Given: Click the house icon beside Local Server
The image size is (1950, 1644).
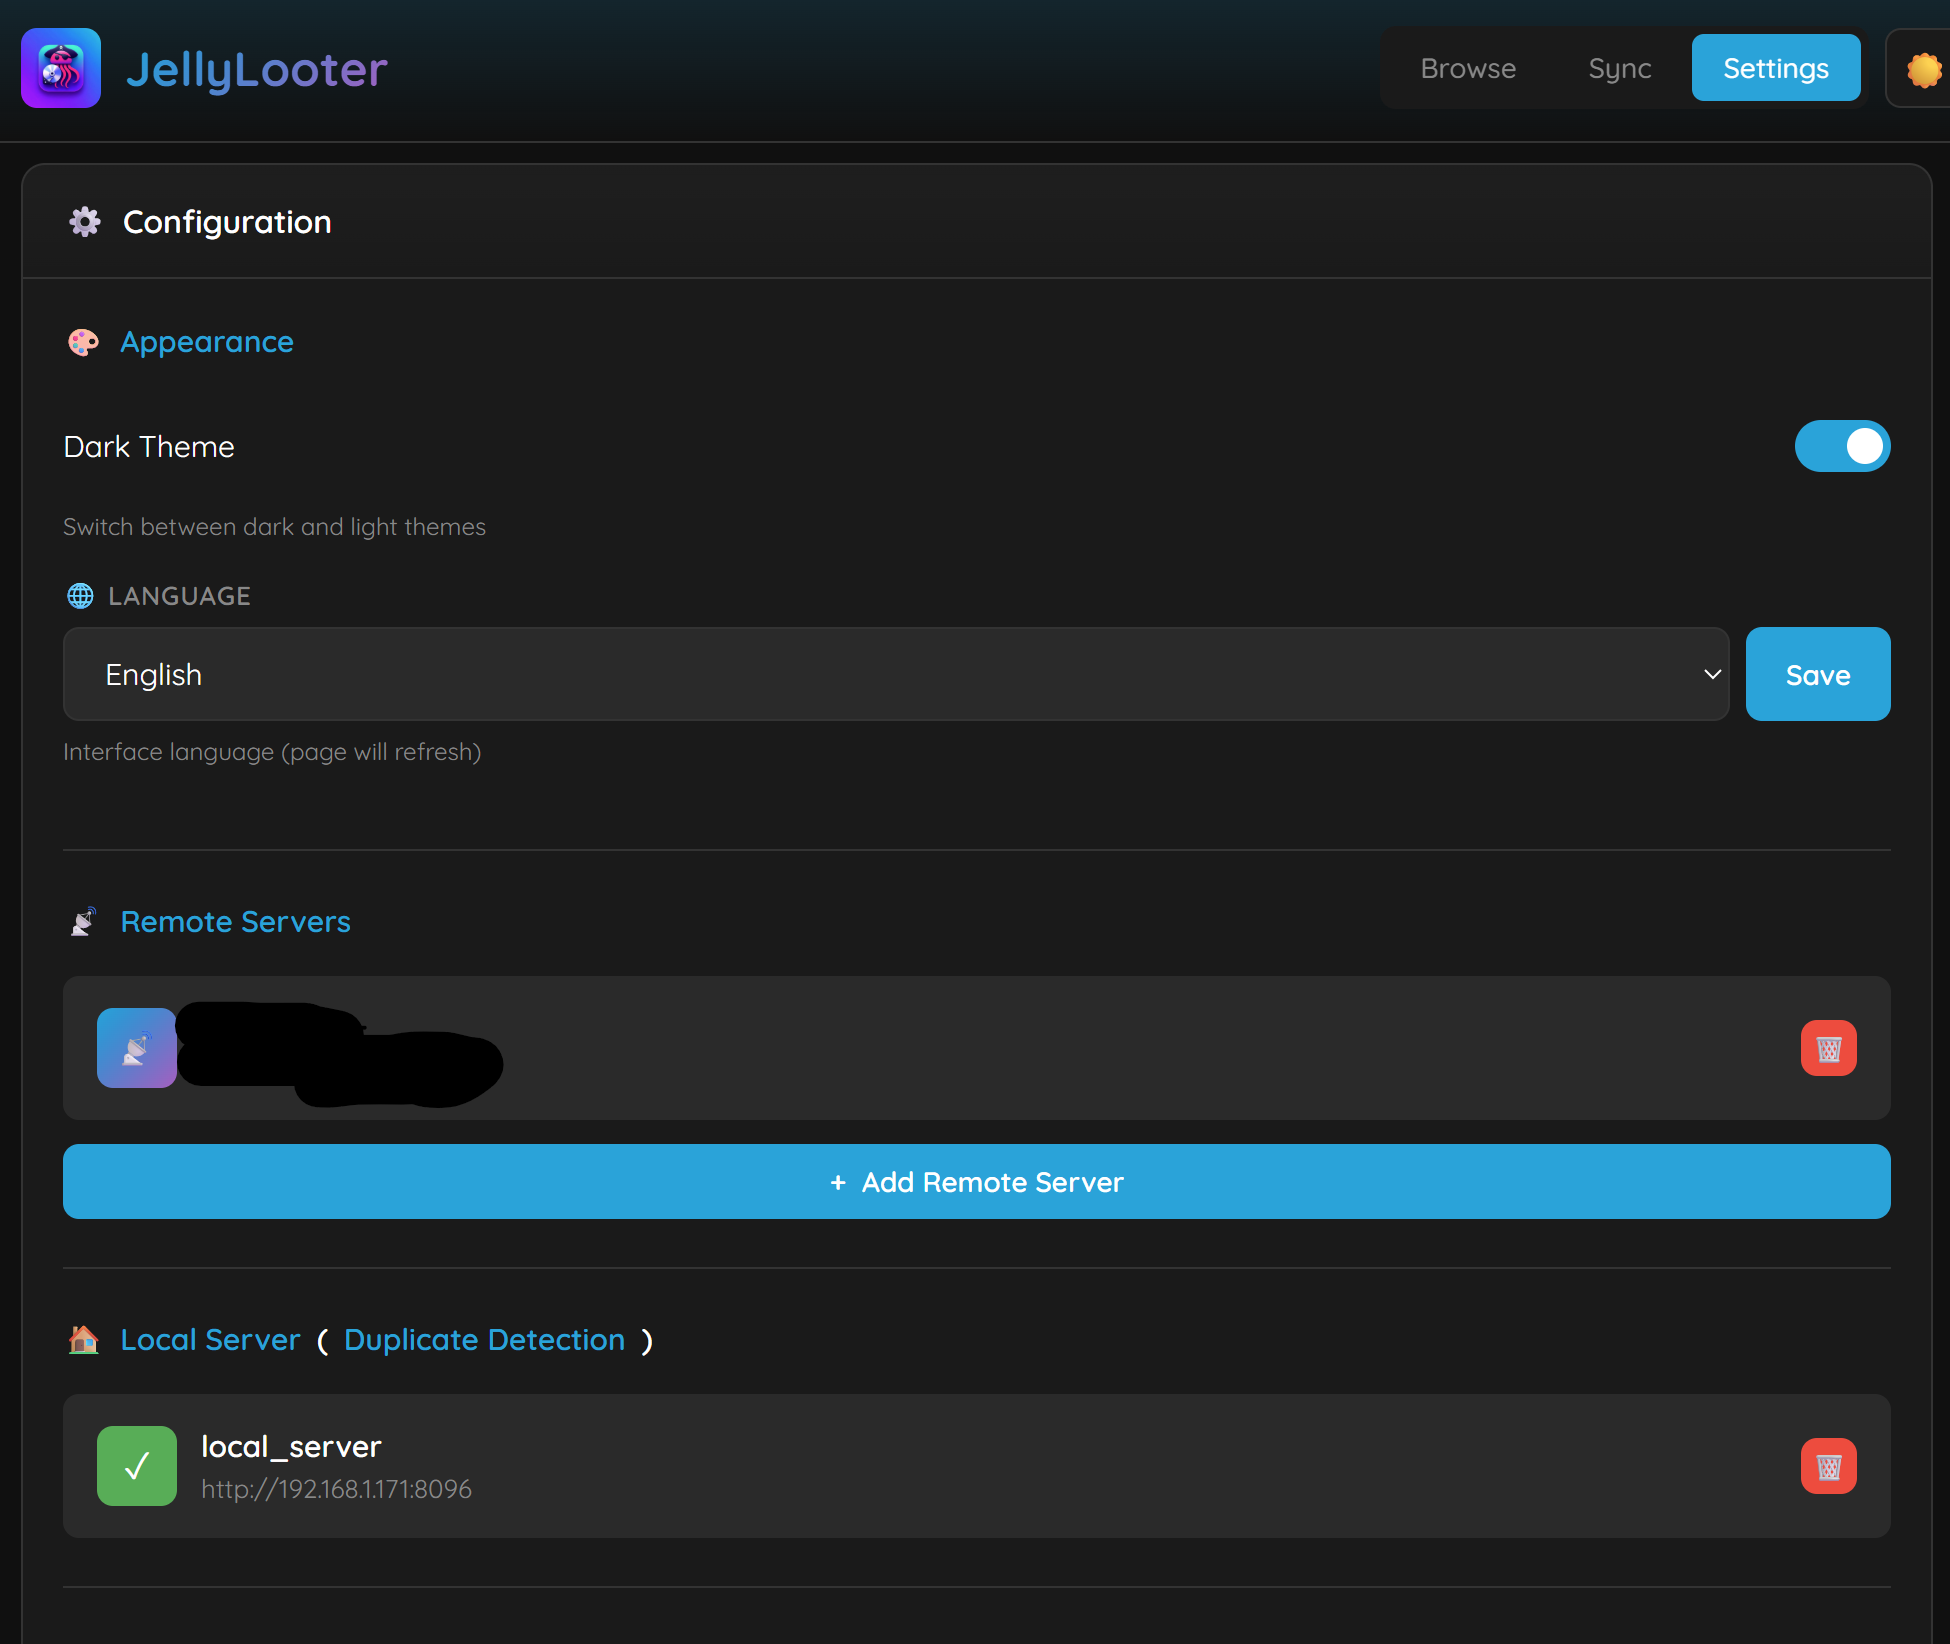Looking at the screenshot, I should [x=84, y=1339].
